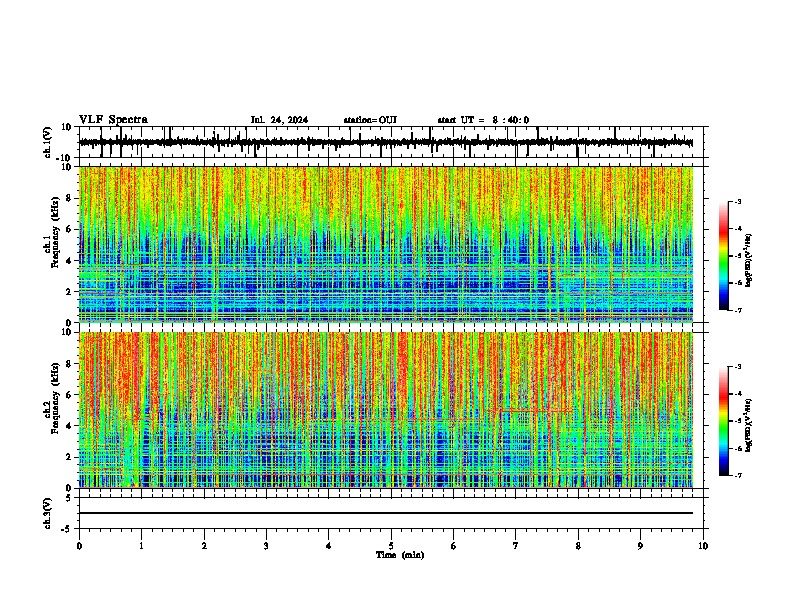
Task: Click the "start UT = 8 :40: 0" text
Action: click(x=483, y=120)
